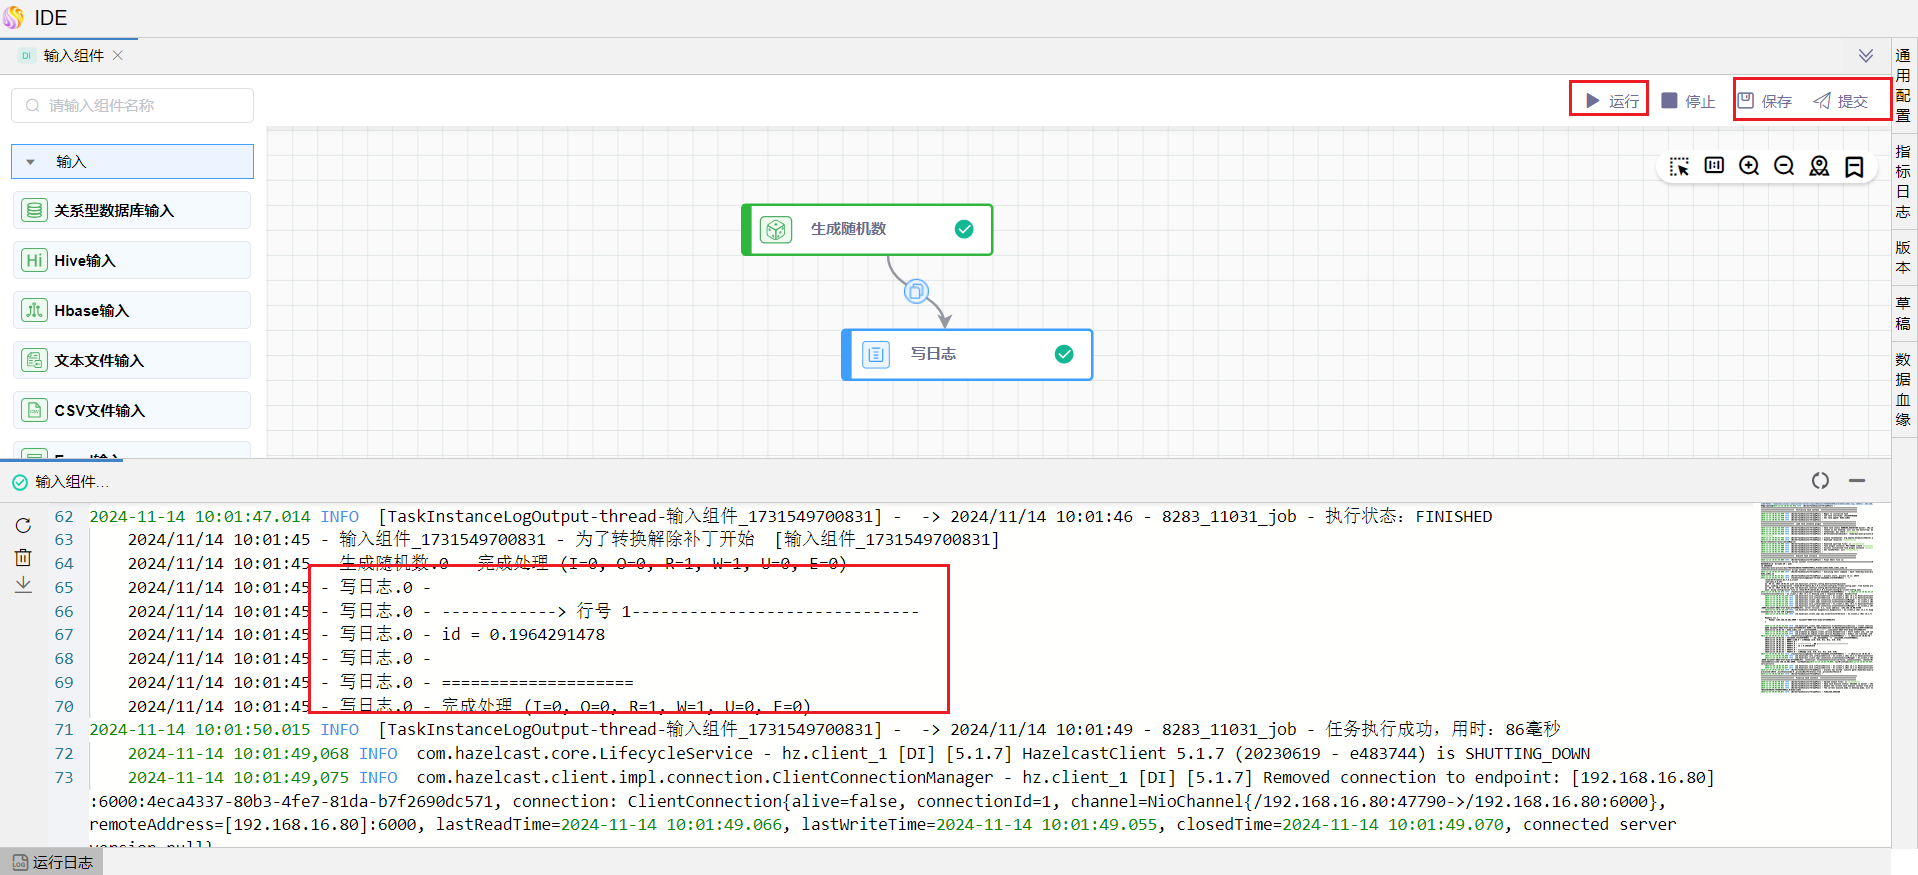This screenshot has height=875, width=1918.
Task: Click the zoom in magnifier icon
Action: [1749, 166]
